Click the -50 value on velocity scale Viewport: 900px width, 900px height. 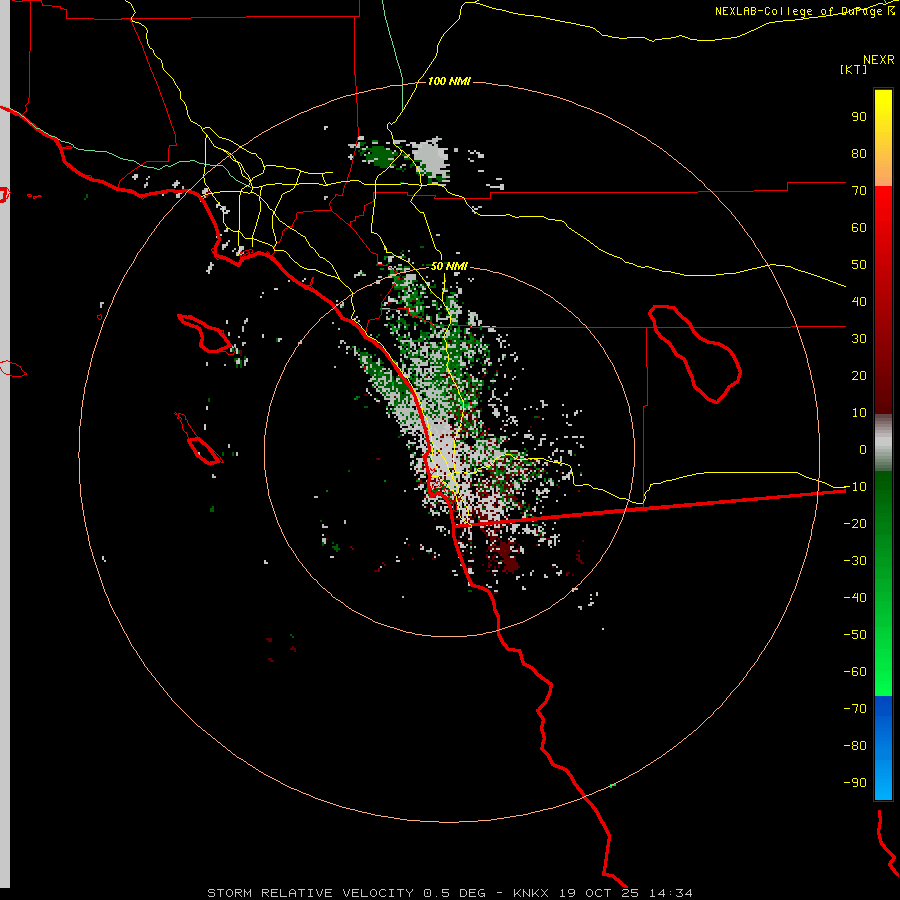pyautogui.click(x=855, y=634)
